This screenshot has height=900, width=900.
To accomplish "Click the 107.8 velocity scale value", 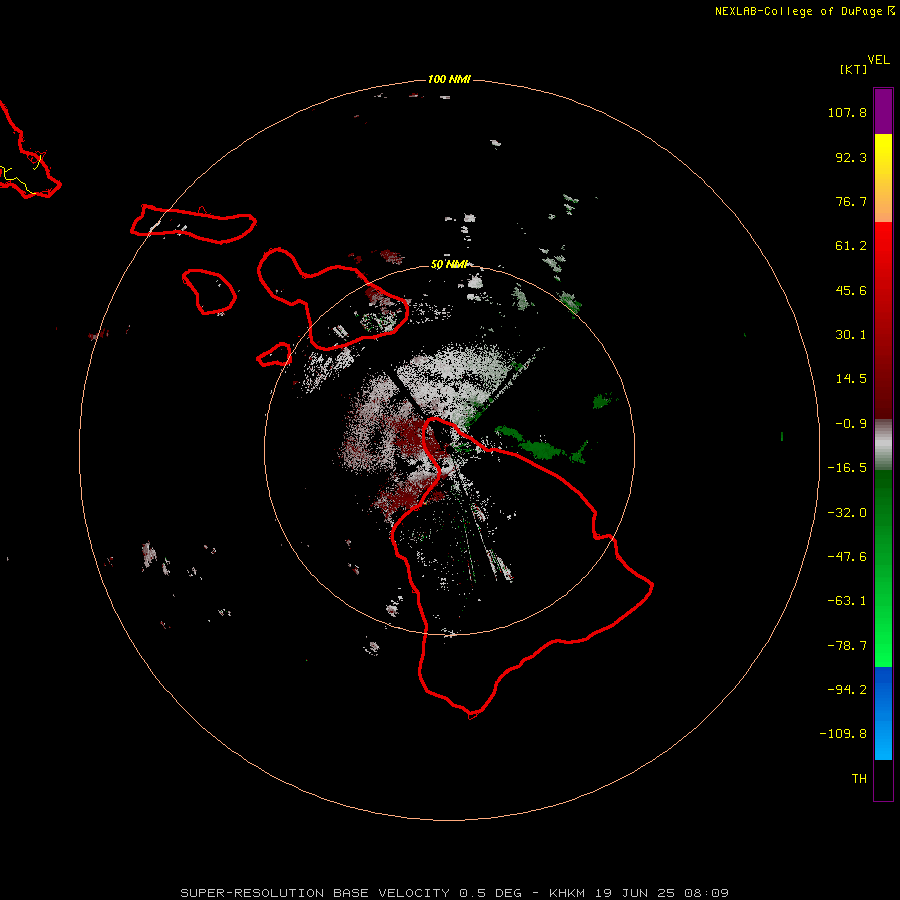I will click(x=847, y=112).
